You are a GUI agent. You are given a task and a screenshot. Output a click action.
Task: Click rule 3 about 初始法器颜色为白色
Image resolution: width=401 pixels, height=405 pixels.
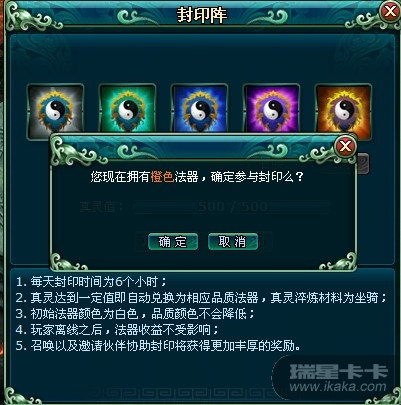[x=135, y=314]
